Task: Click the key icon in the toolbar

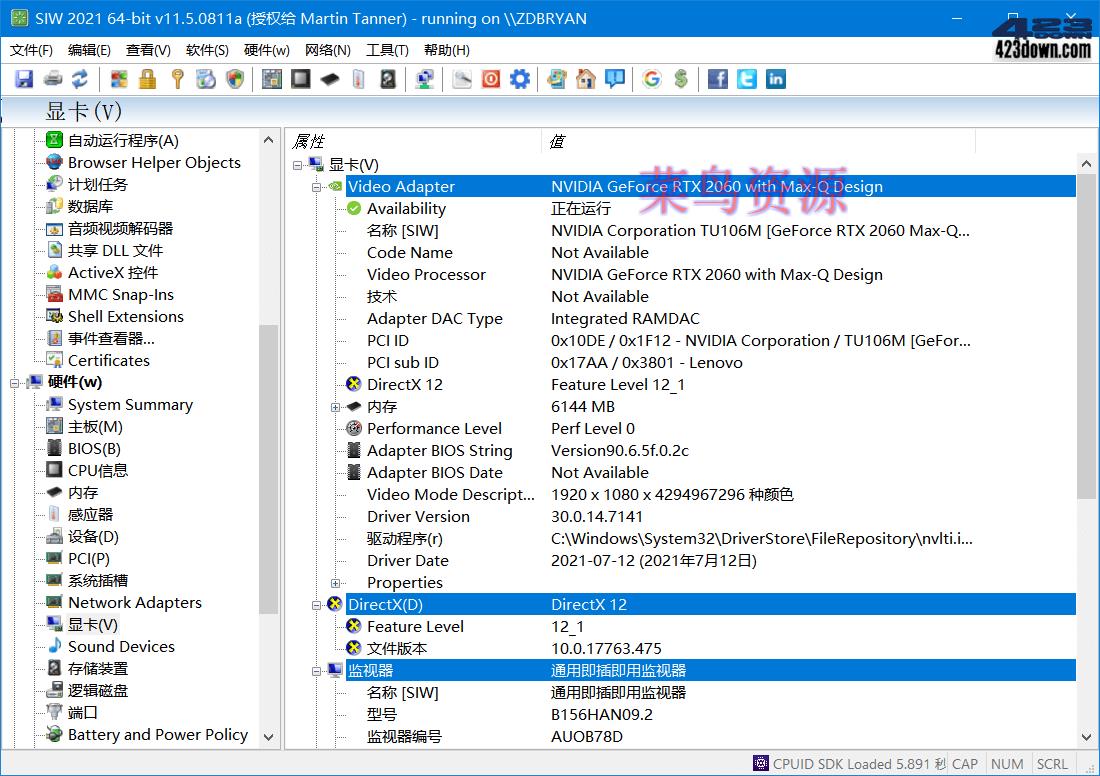Action: click(x=177, y=78)
